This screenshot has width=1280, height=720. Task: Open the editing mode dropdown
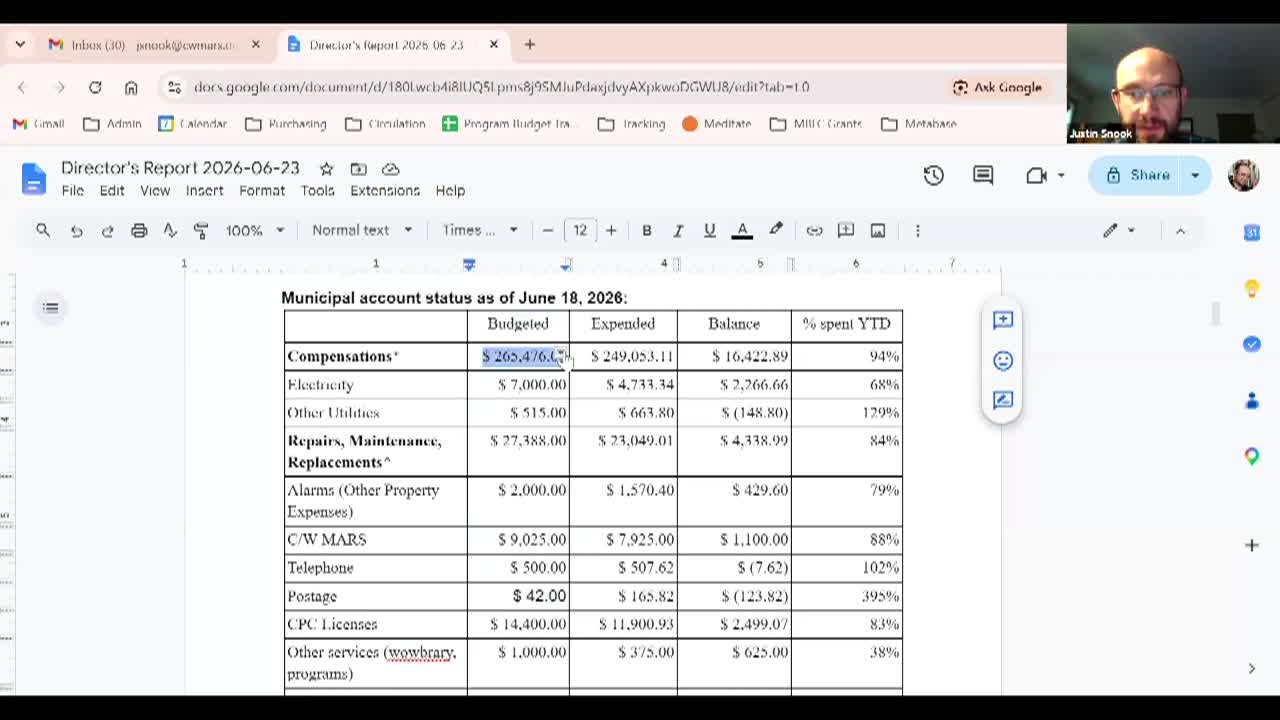(1119, 230)
